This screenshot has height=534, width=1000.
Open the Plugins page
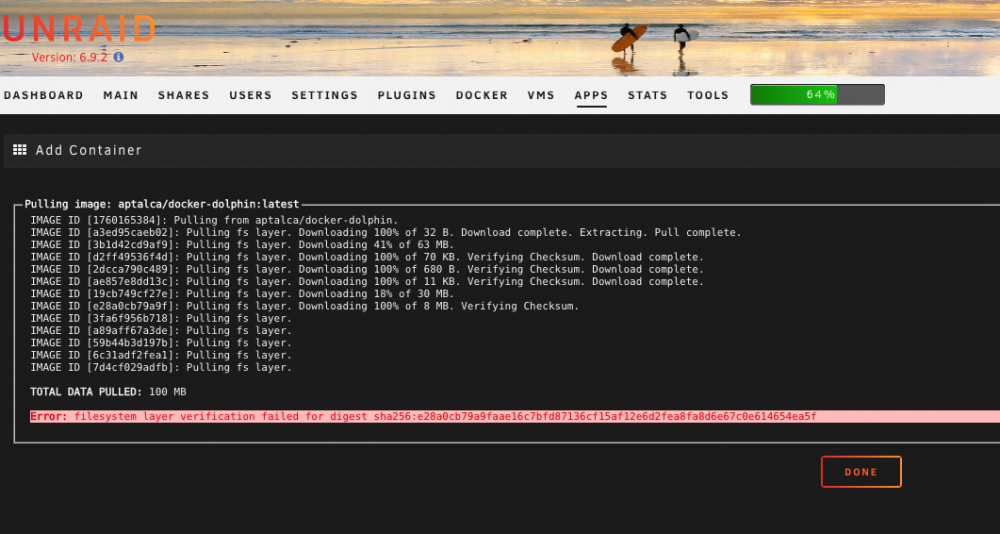(407, 95)
